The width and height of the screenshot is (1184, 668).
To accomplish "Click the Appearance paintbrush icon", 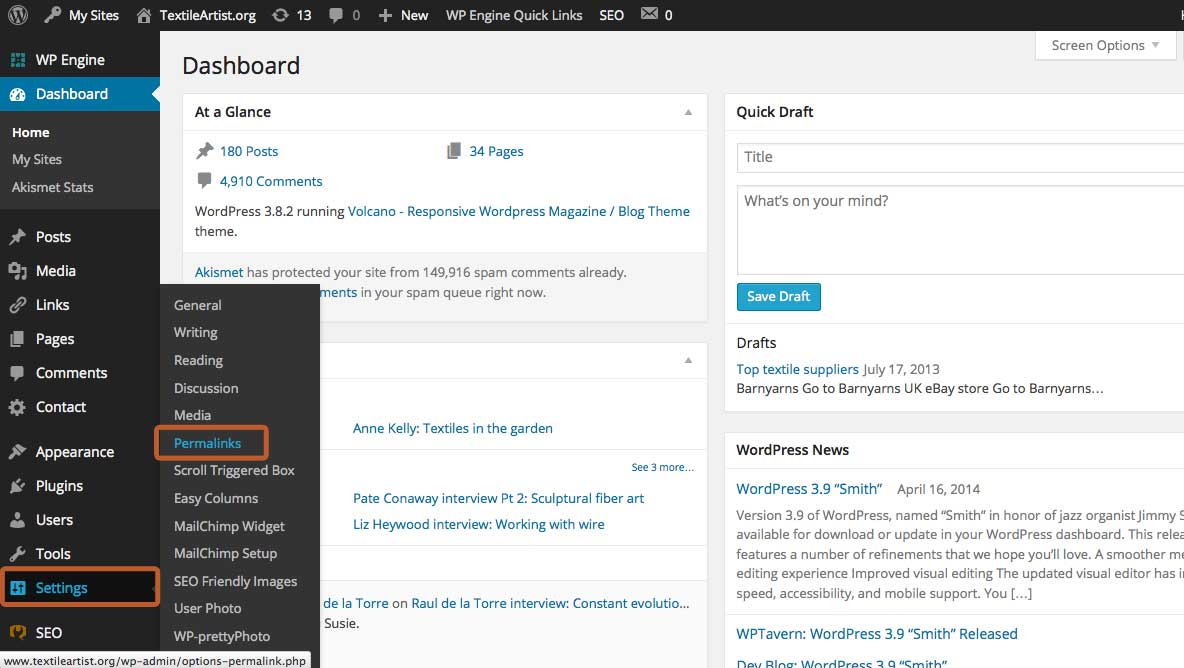I will tap(17, 451).
